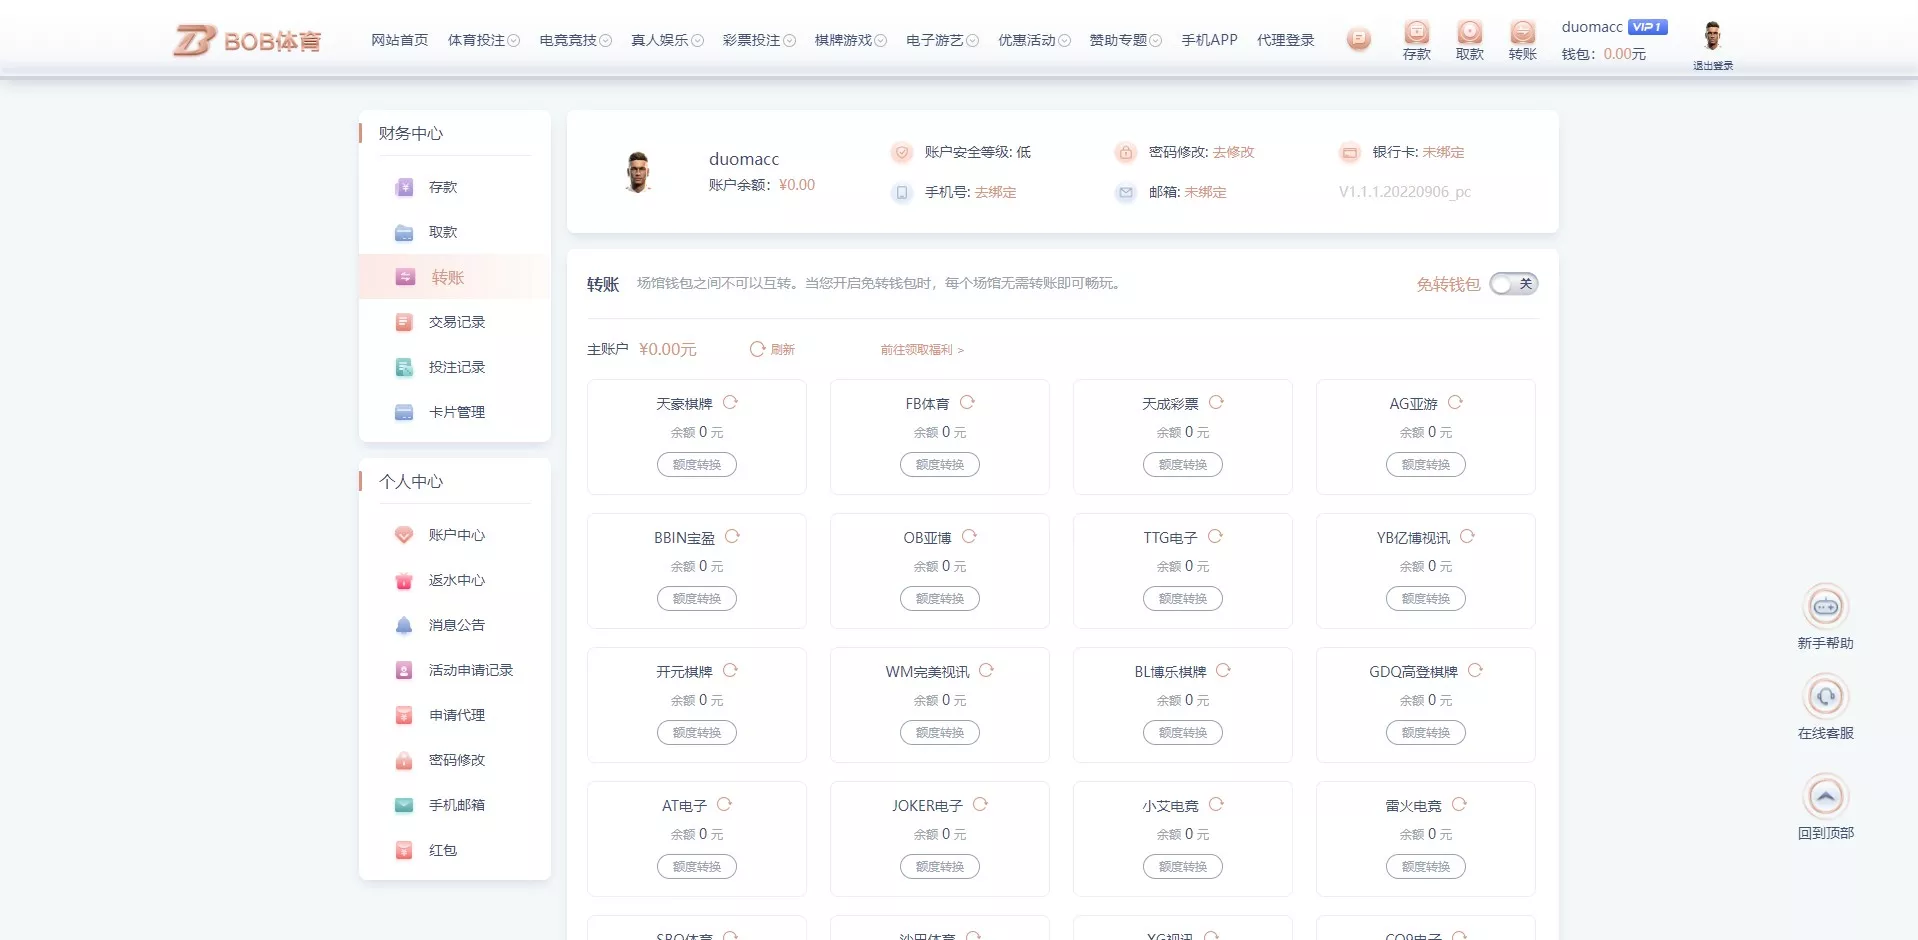Open 投注记录 betting records in sidebar
The height and width of the screenshot is (940, 1918).
pos(456,367)
